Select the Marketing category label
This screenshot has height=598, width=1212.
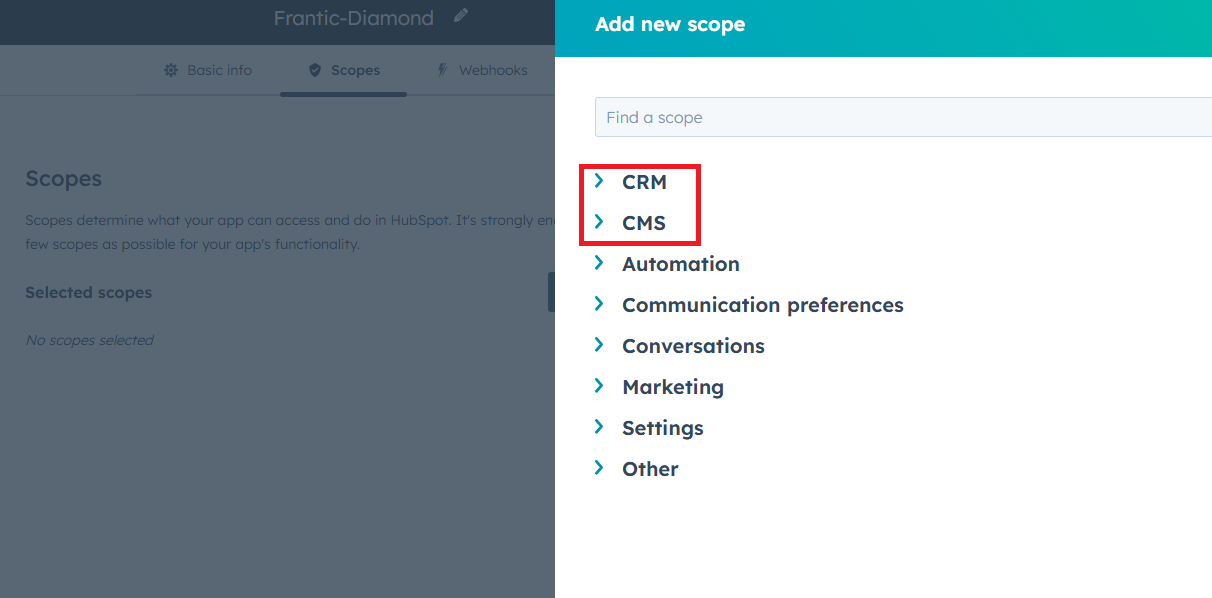pyautogui.click(x=673, y=387)
